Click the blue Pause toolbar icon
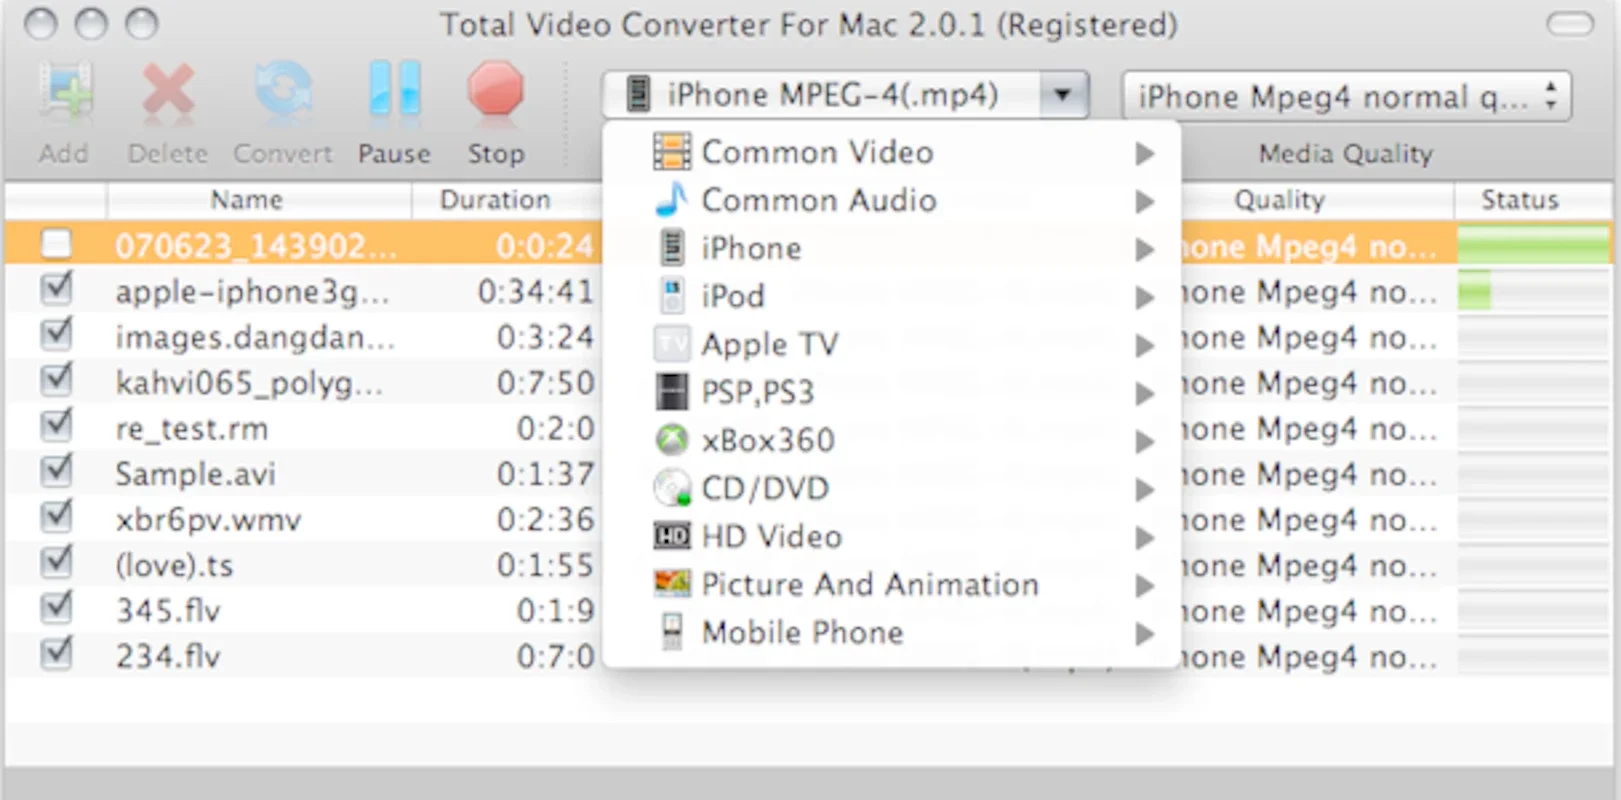 click(x=394, y=90)
